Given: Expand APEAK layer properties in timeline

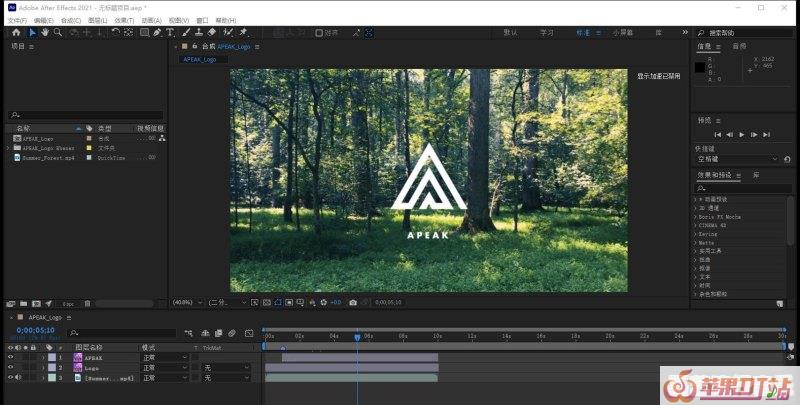Looking at the screenshot, I should pyautogui.click(x=43, y=358).
